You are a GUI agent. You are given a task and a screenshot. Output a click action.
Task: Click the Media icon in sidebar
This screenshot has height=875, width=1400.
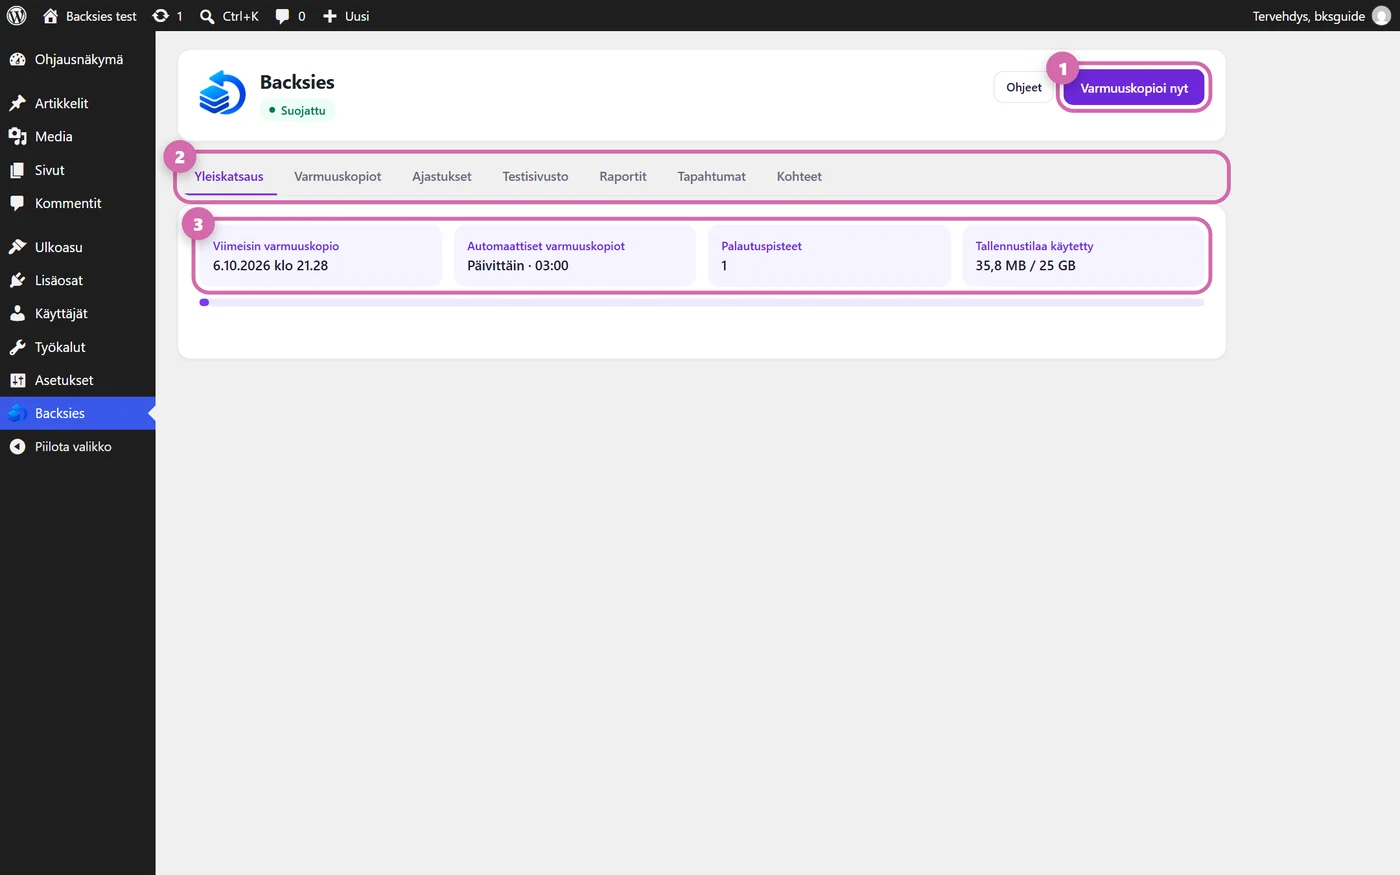point(17,137)
